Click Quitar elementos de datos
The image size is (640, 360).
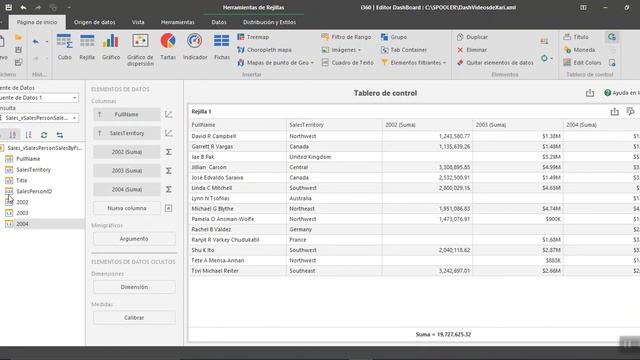[x=495, y=62]
